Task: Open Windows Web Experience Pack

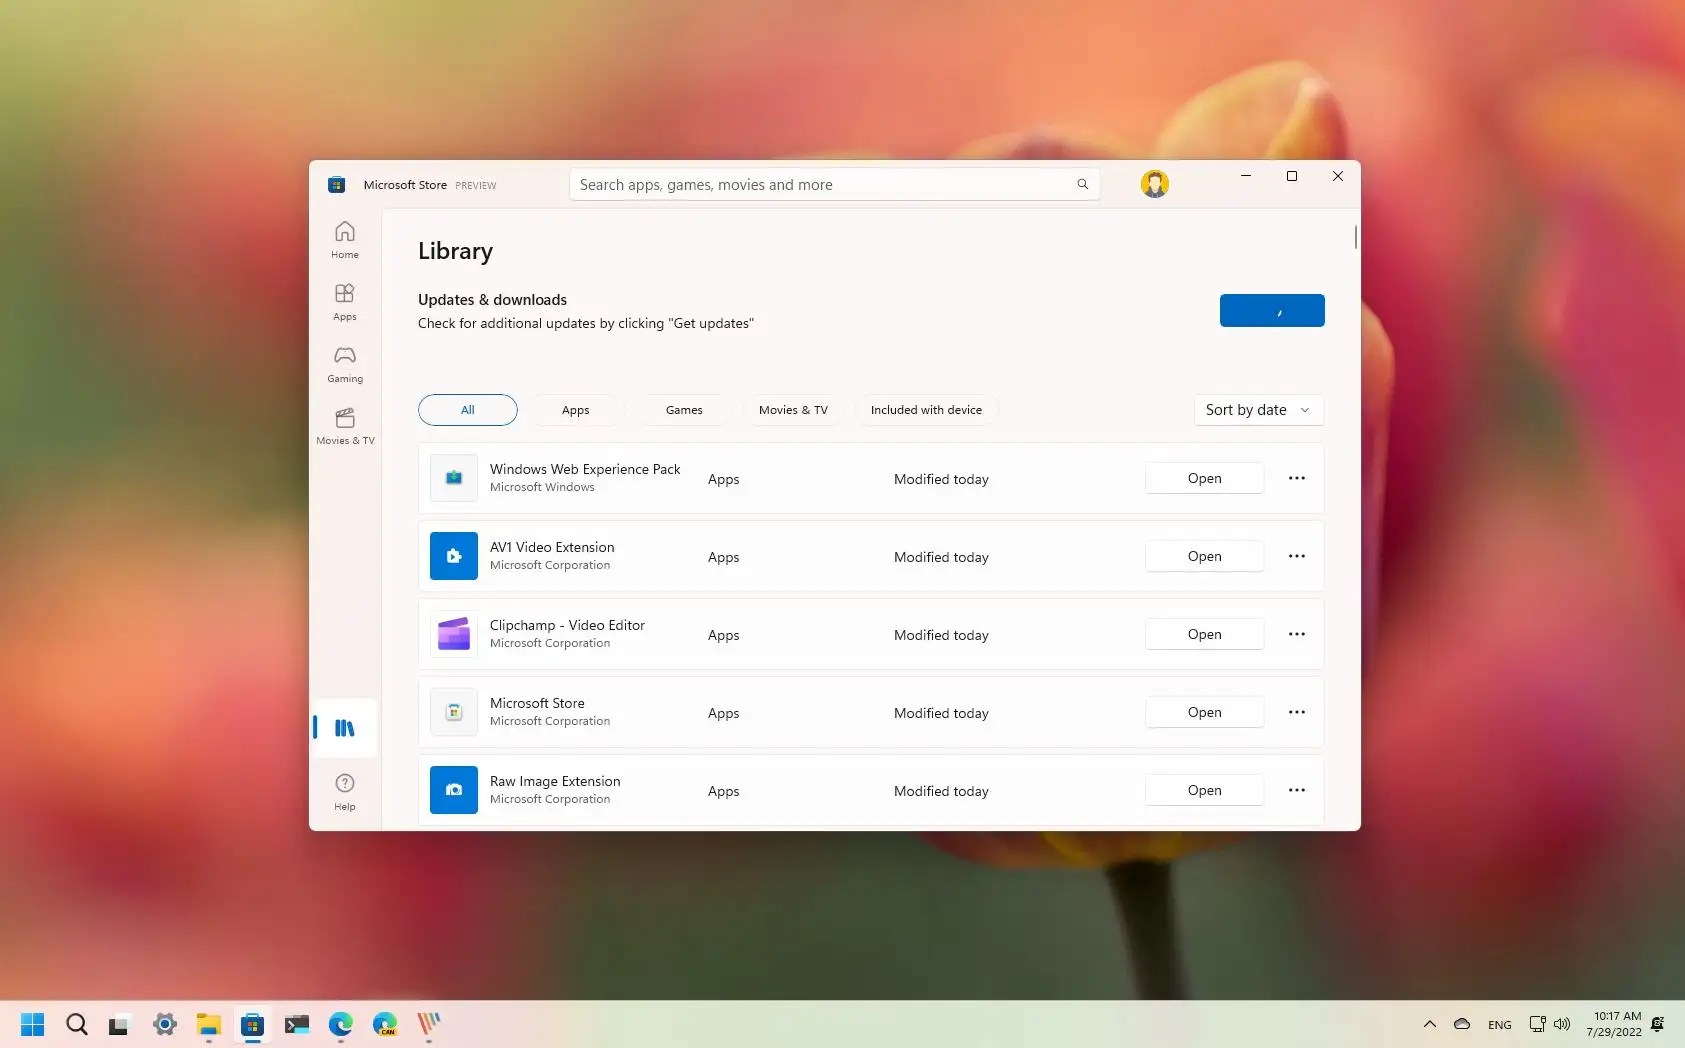Action: coord(1205,478)
